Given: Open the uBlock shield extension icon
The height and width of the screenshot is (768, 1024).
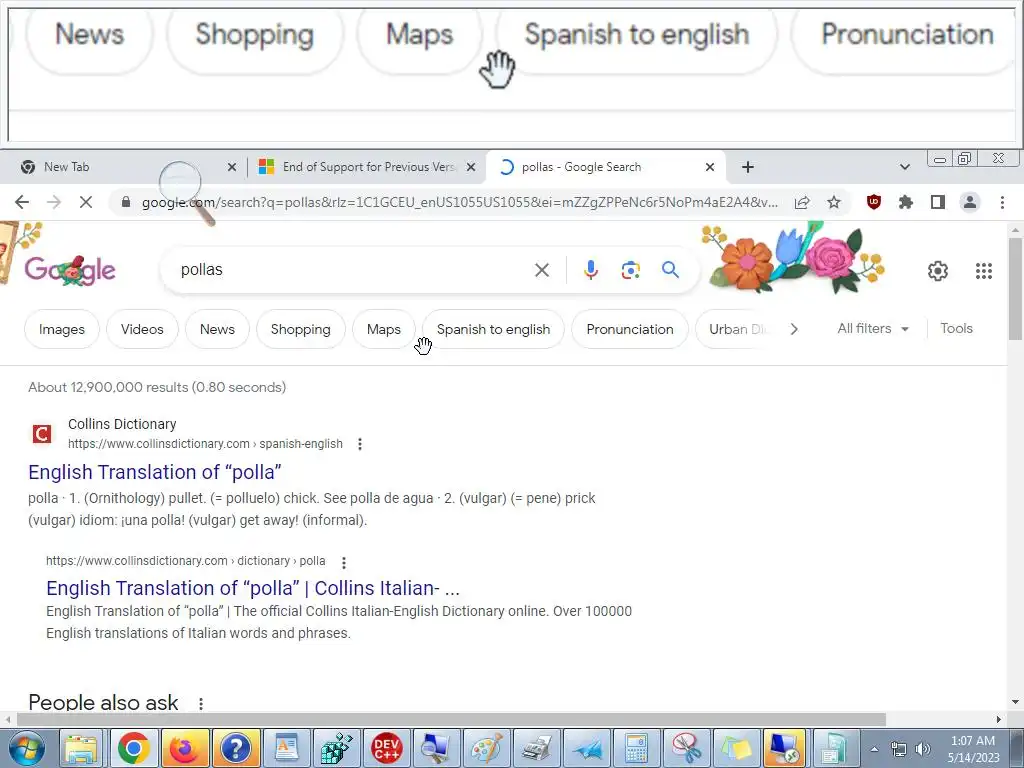Looking at the screenshot, I should pos(874,202).
